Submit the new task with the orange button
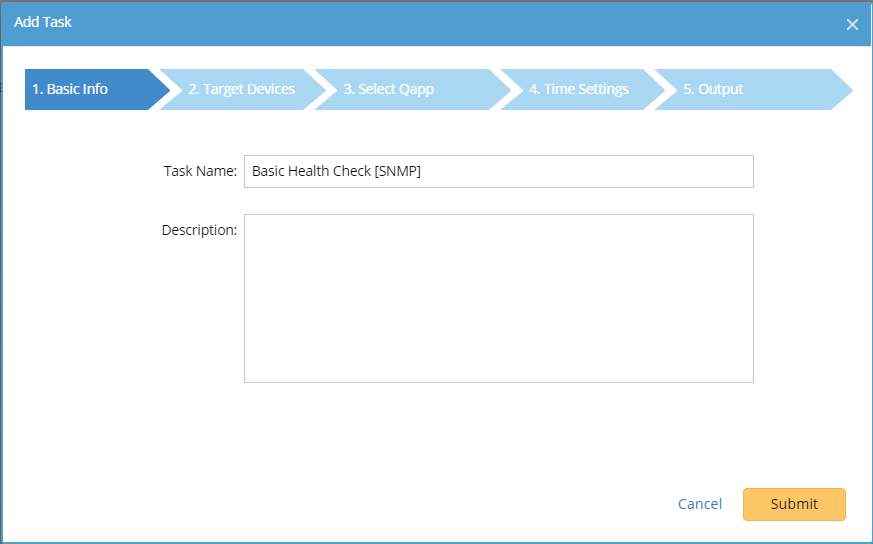This screenshot has width=873, height=544. pyautogui.click(x=794, y=504)
